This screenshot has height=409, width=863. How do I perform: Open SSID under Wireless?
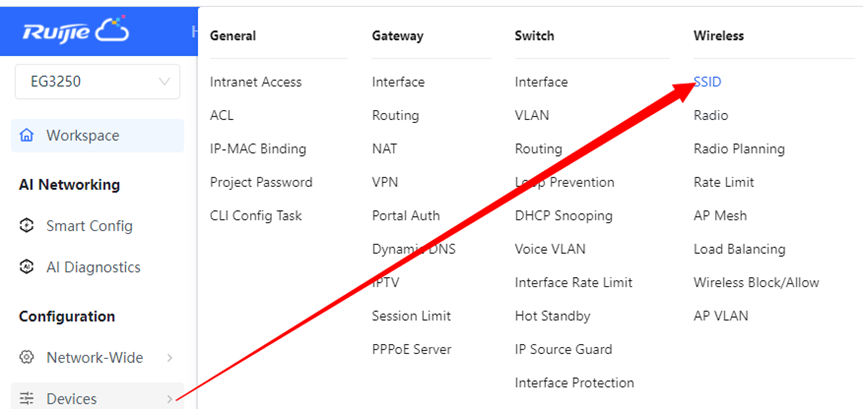tap(707, 82)
